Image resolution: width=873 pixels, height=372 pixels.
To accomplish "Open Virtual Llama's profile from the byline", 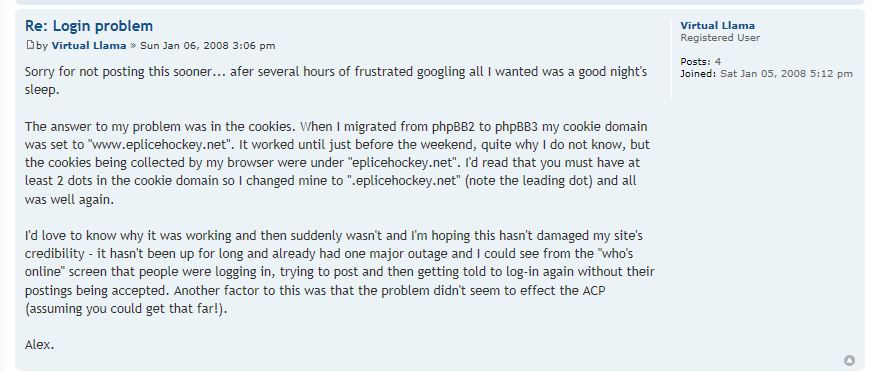I will pos(89,46).
